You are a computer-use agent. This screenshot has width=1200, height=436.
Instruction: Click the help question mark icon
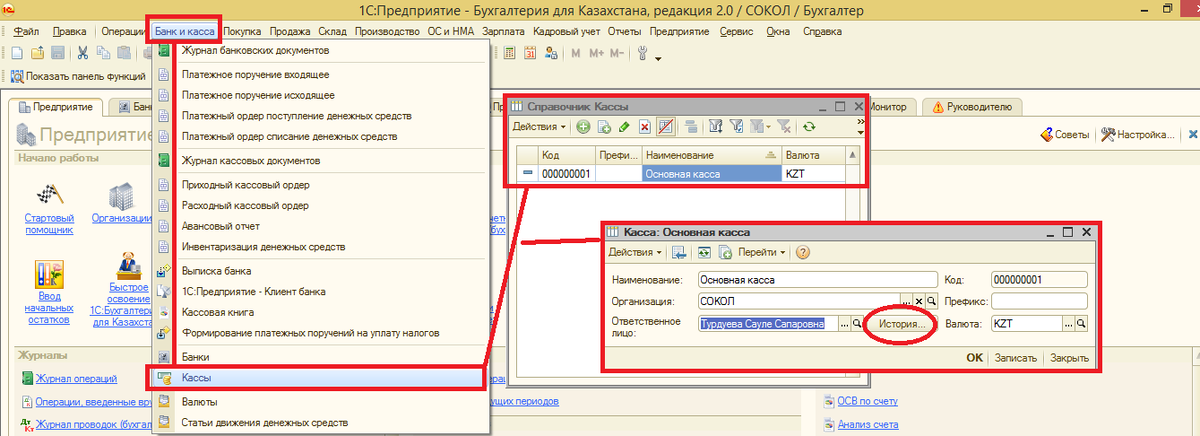click(803, 252)
